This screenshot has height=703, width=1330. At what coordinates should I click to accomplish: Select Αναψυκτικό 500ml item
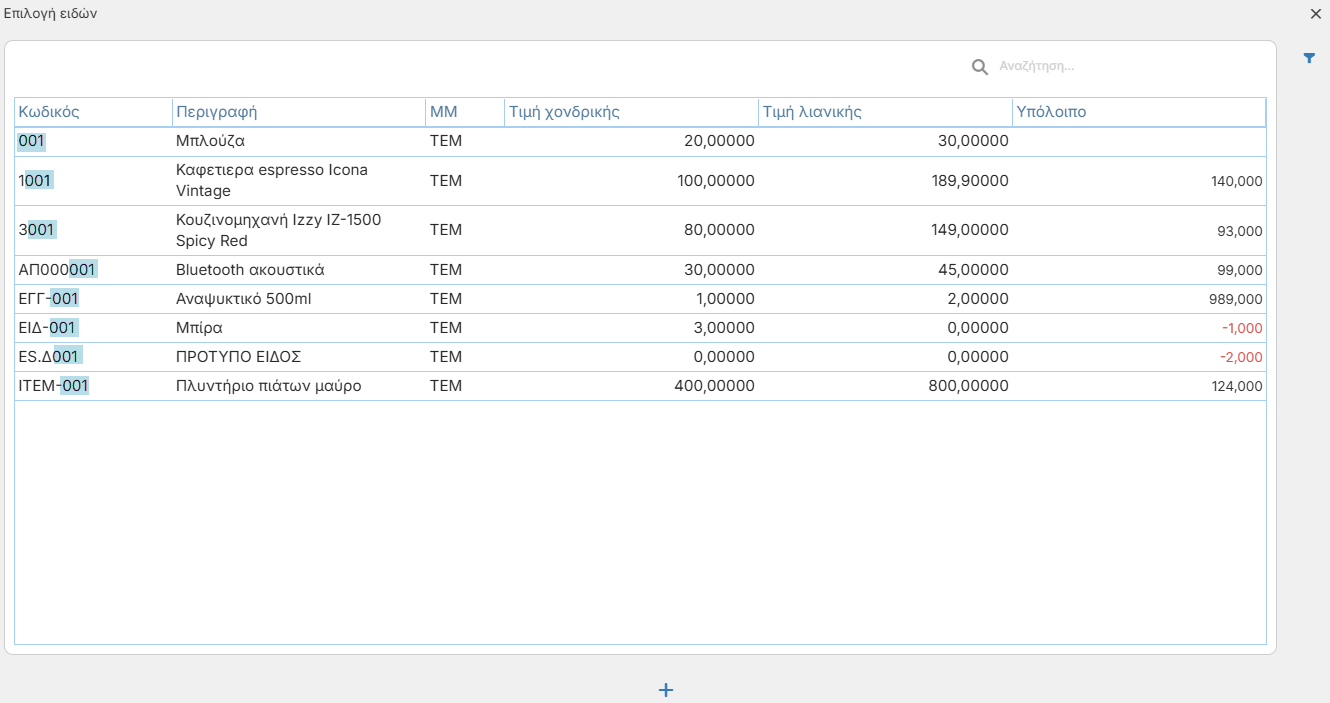pos(640,299)
